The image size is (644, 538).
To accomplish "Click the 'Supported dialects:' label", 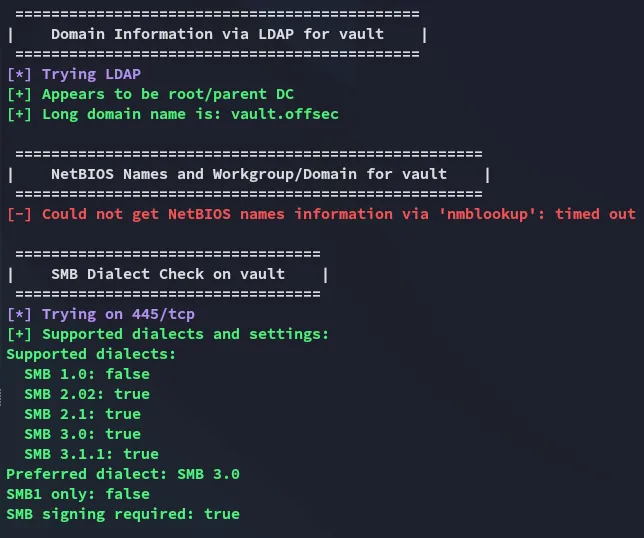I will (91, 354).
